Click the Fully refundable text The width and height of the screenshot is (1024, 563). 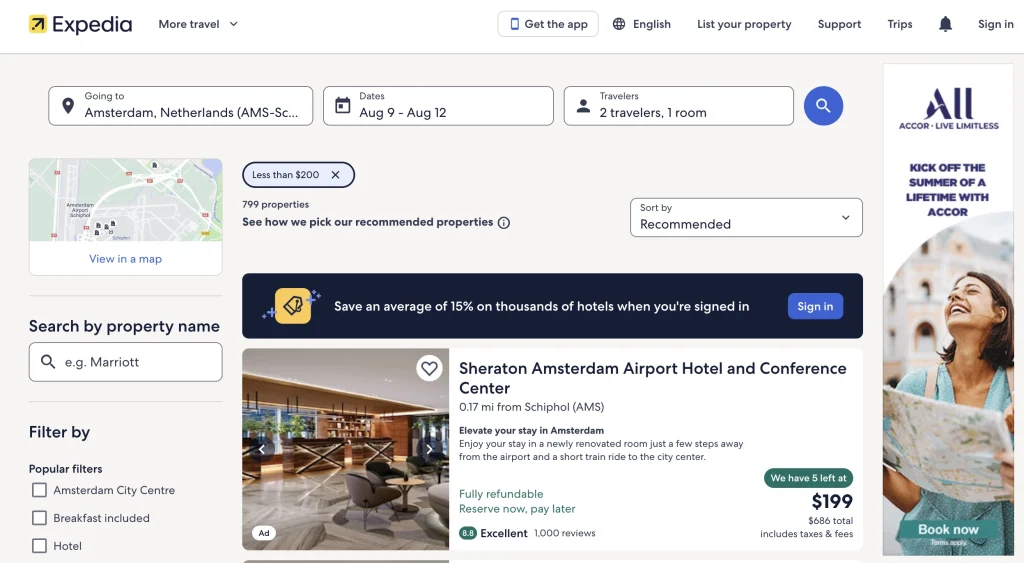coord(501,494)
